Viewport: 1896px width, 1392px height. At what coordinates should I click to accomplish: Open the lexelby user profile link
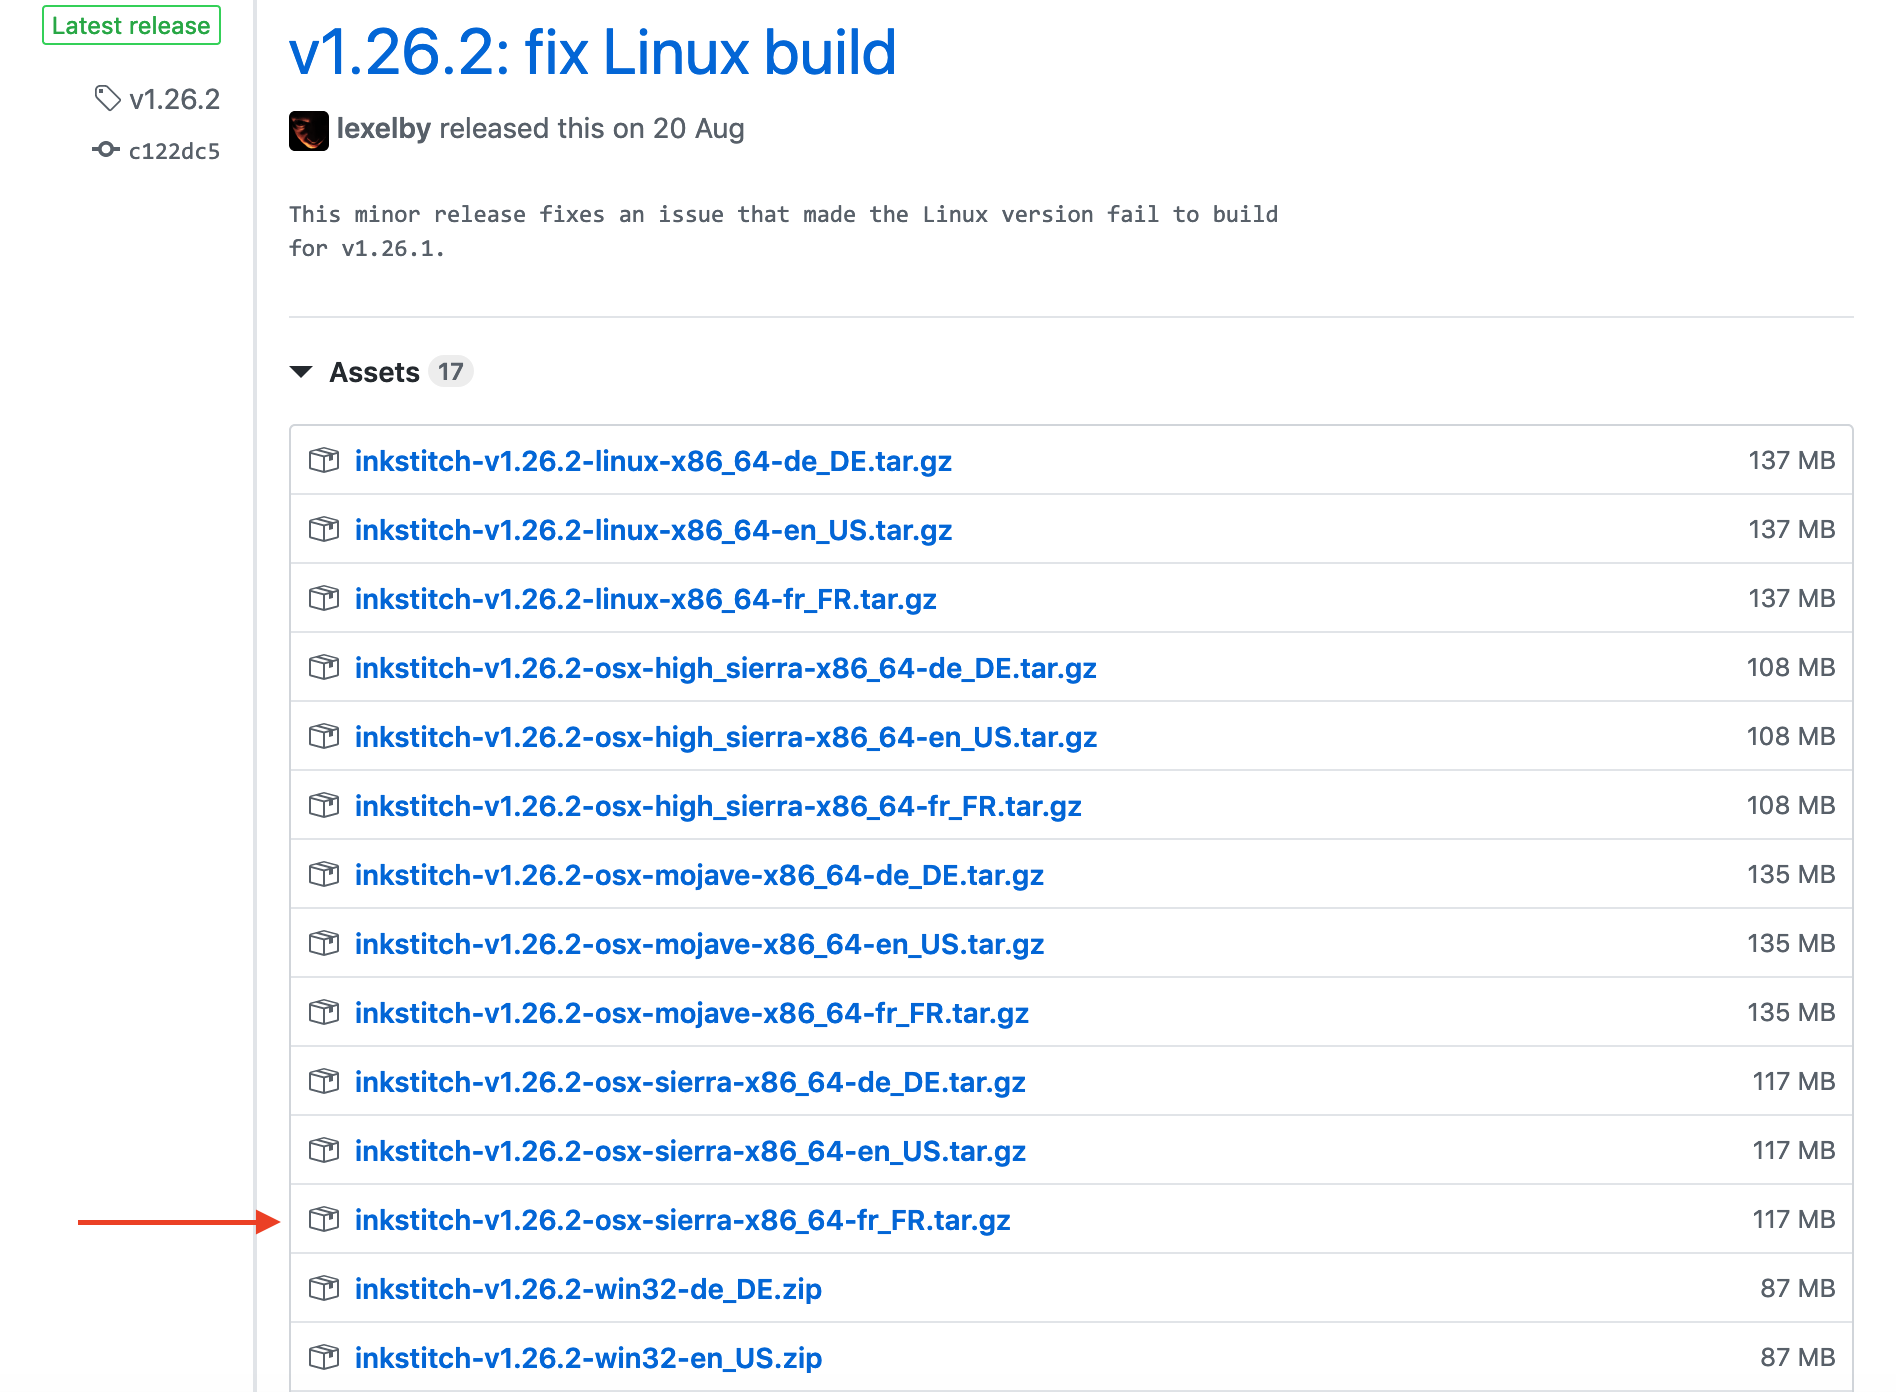coord(384,129)
